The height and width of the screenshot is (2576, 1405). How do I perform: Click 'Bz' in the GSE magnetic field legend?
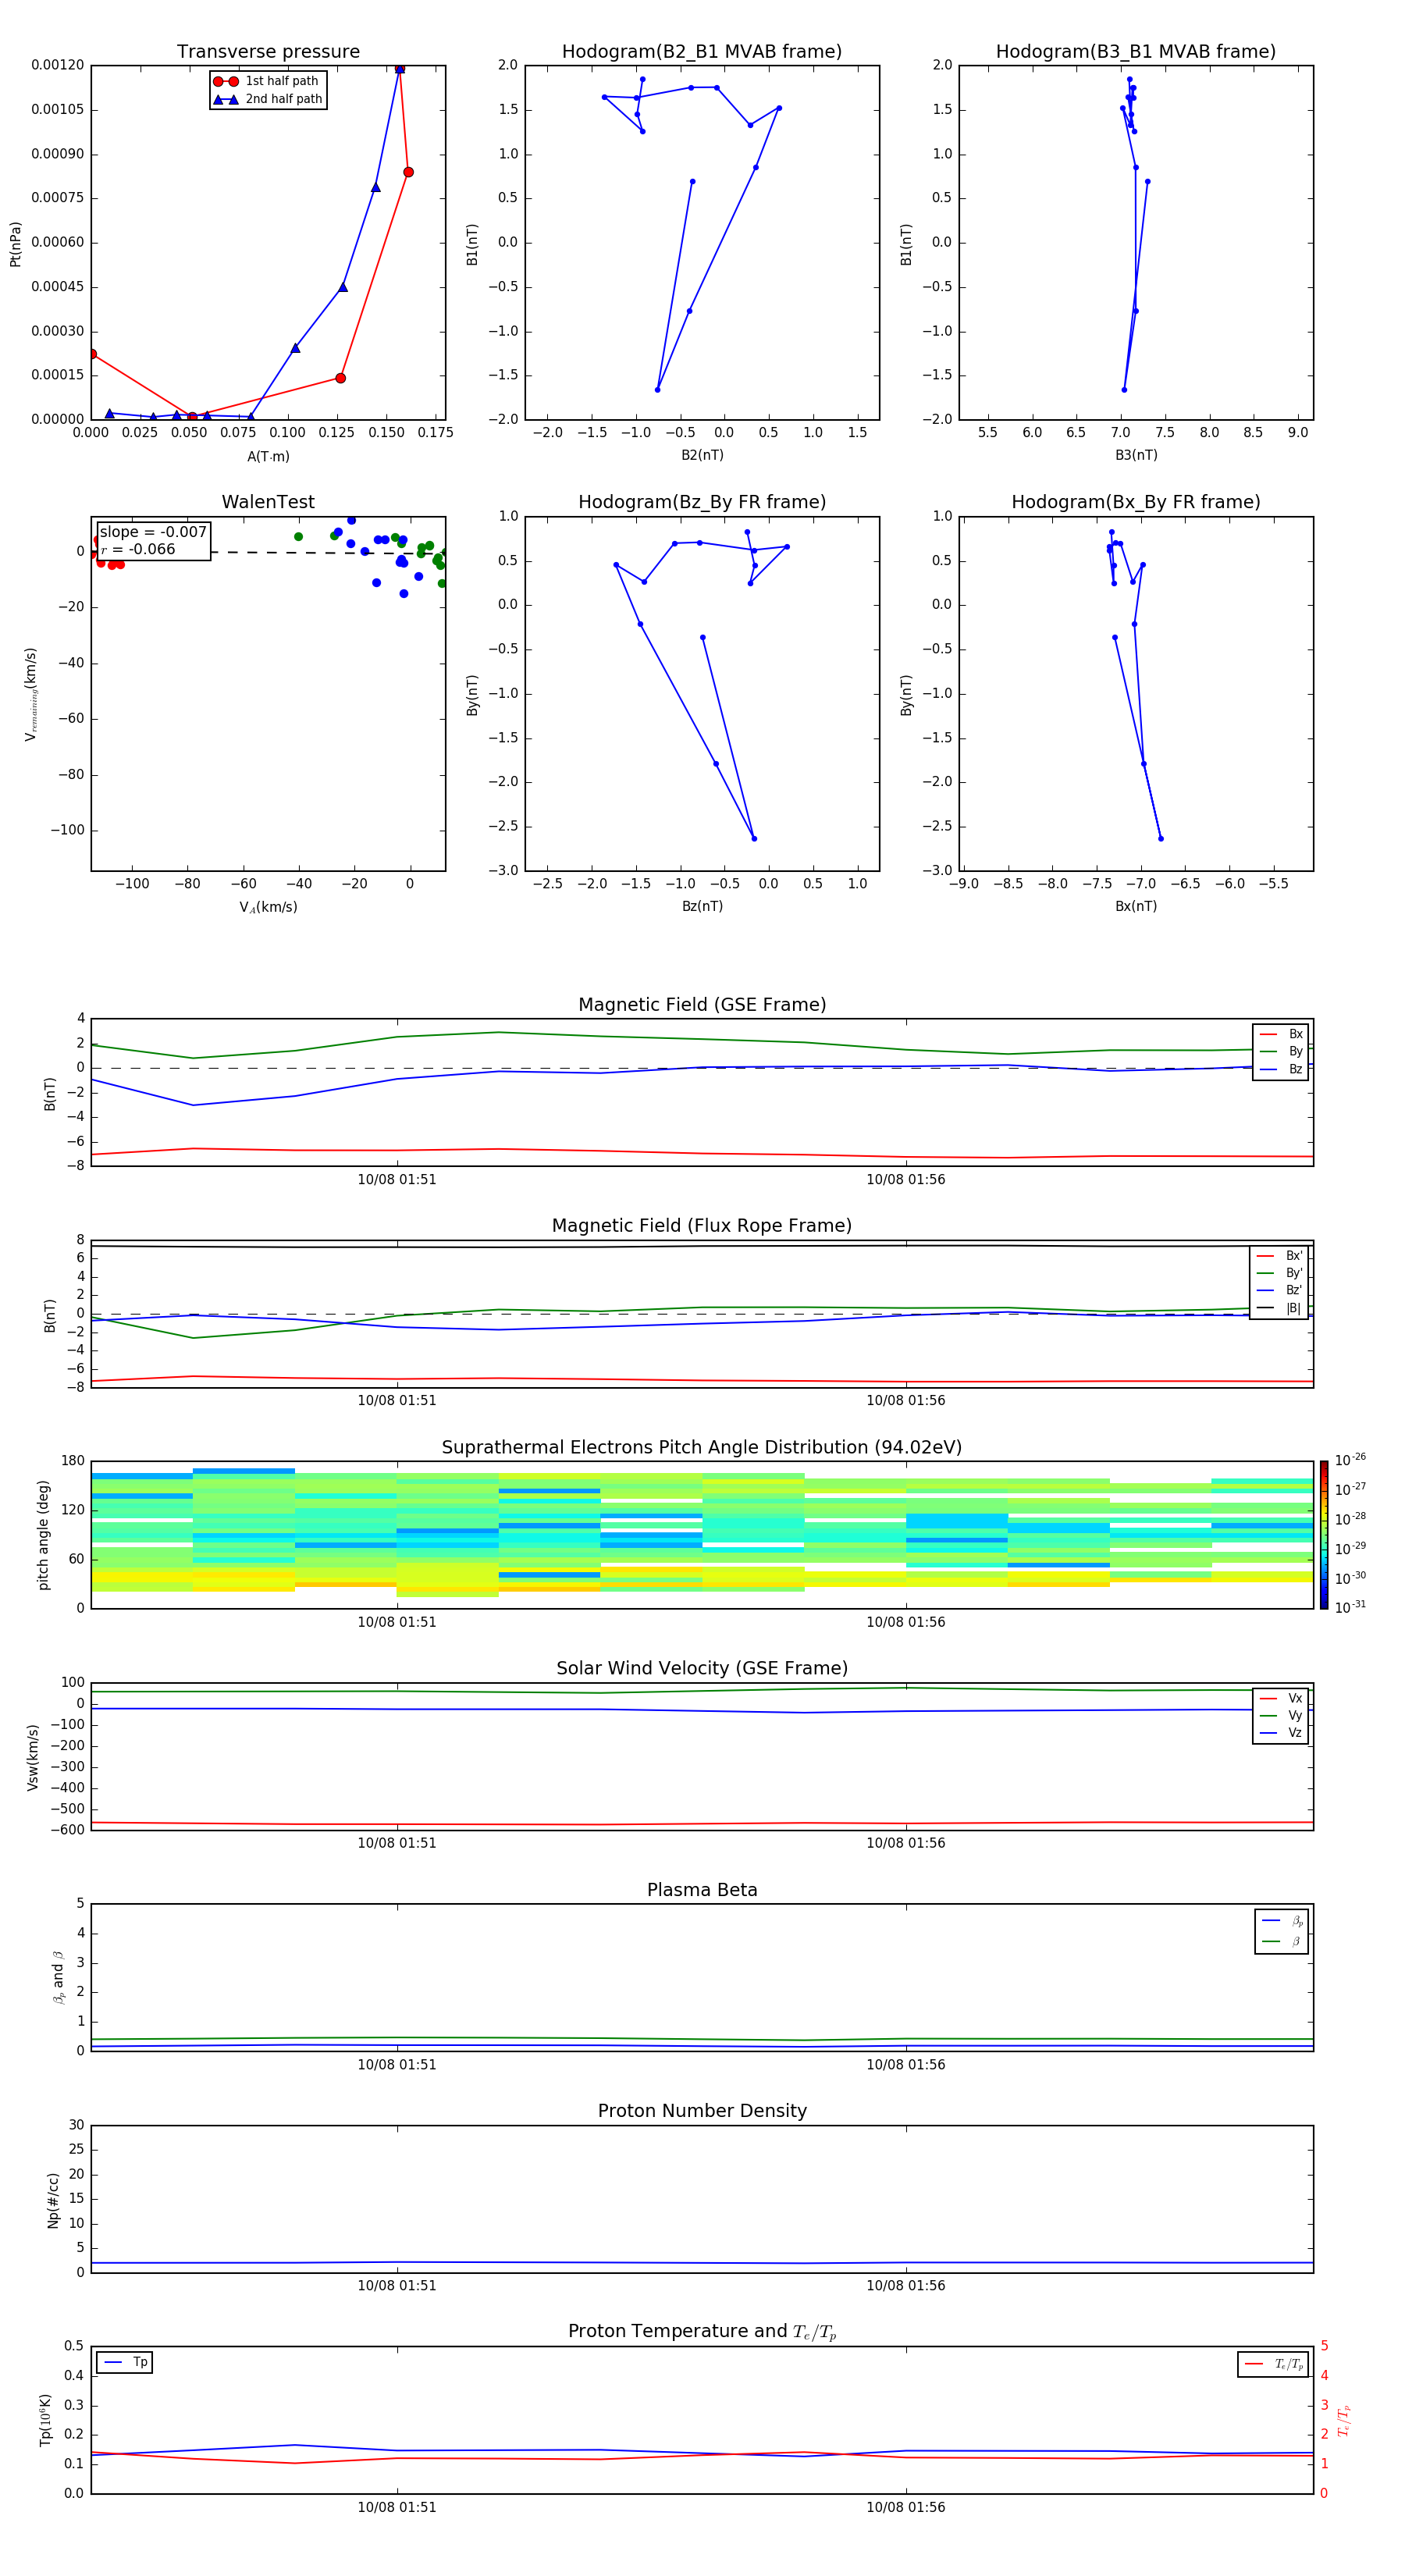coord(1281,1070)
